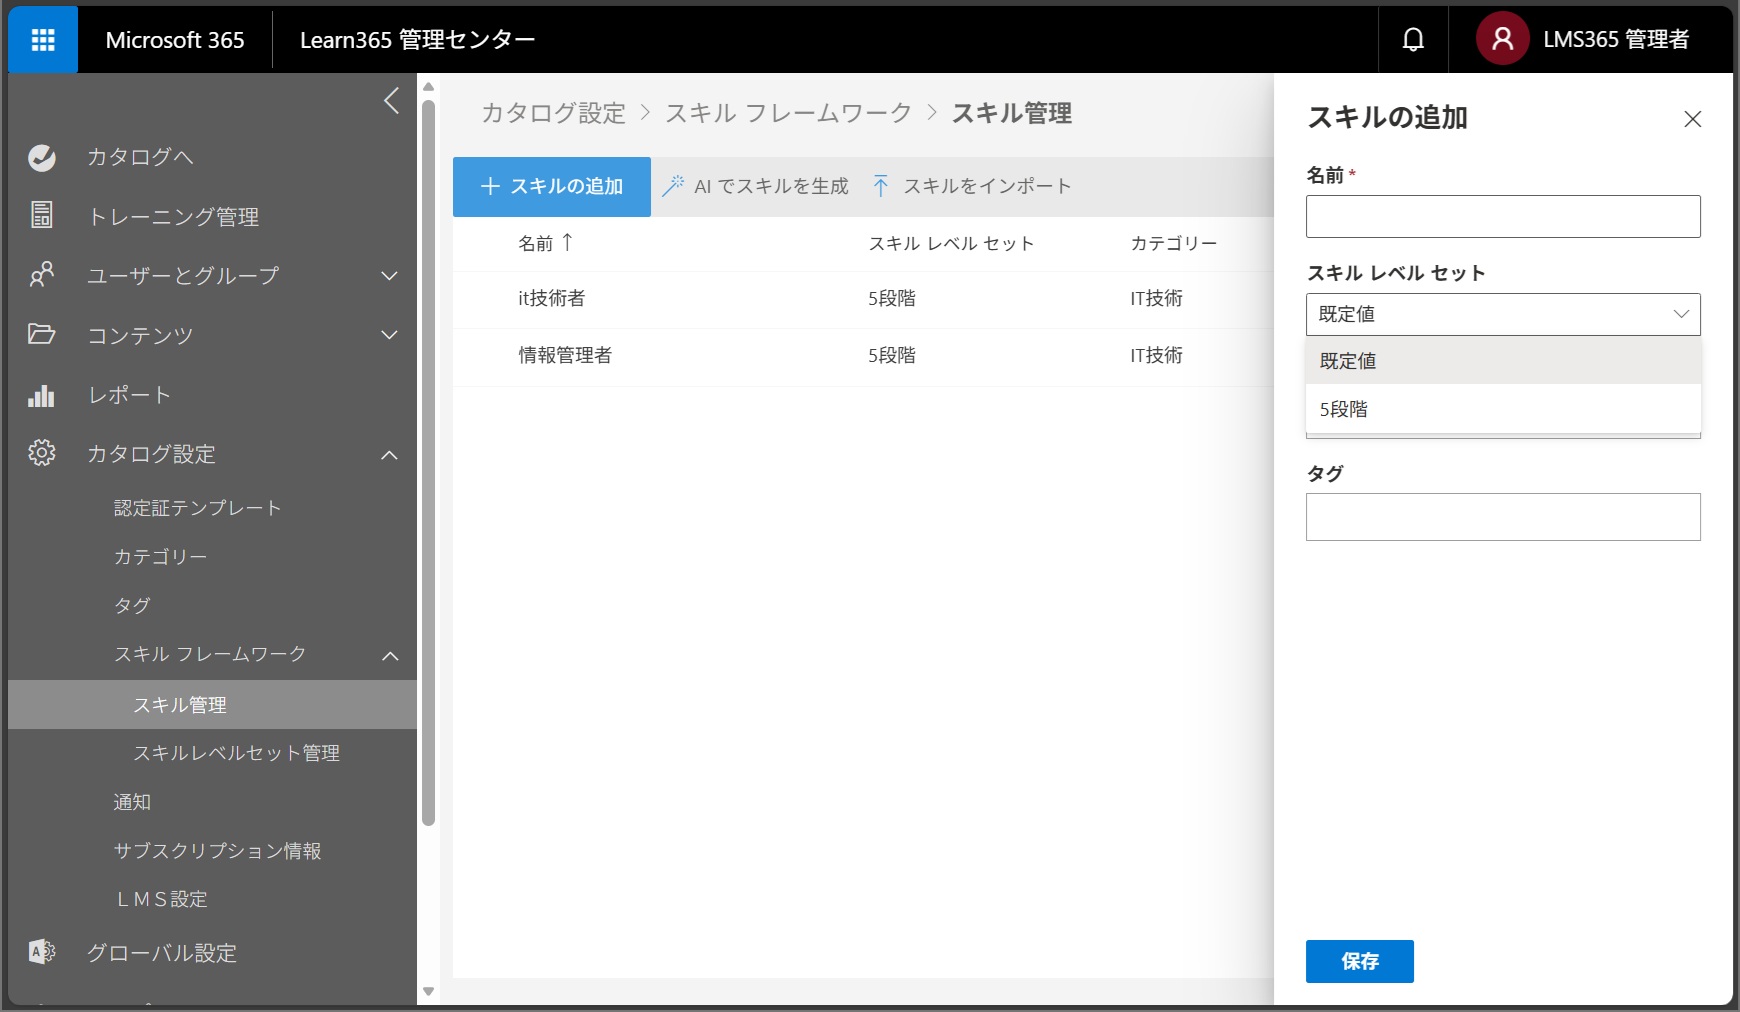
Task: Open レポート in sidebar
Action: (129, 395)
